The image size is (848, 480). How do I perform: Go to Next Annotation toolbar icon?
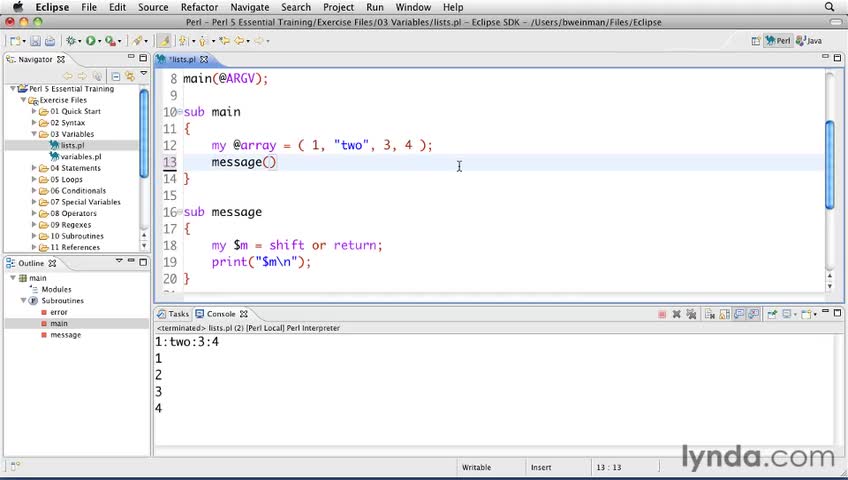point(182,41)
